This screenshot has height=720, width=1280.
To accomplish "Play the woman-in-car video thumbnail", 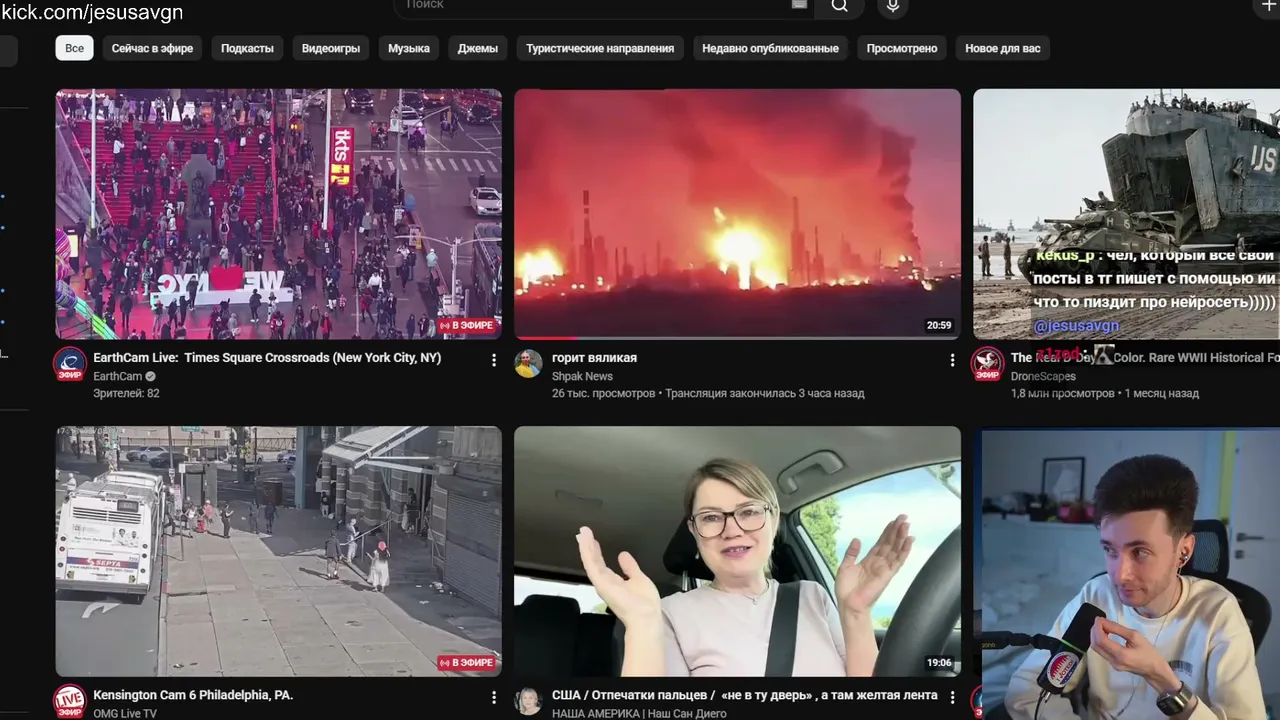I will point(737,551).
